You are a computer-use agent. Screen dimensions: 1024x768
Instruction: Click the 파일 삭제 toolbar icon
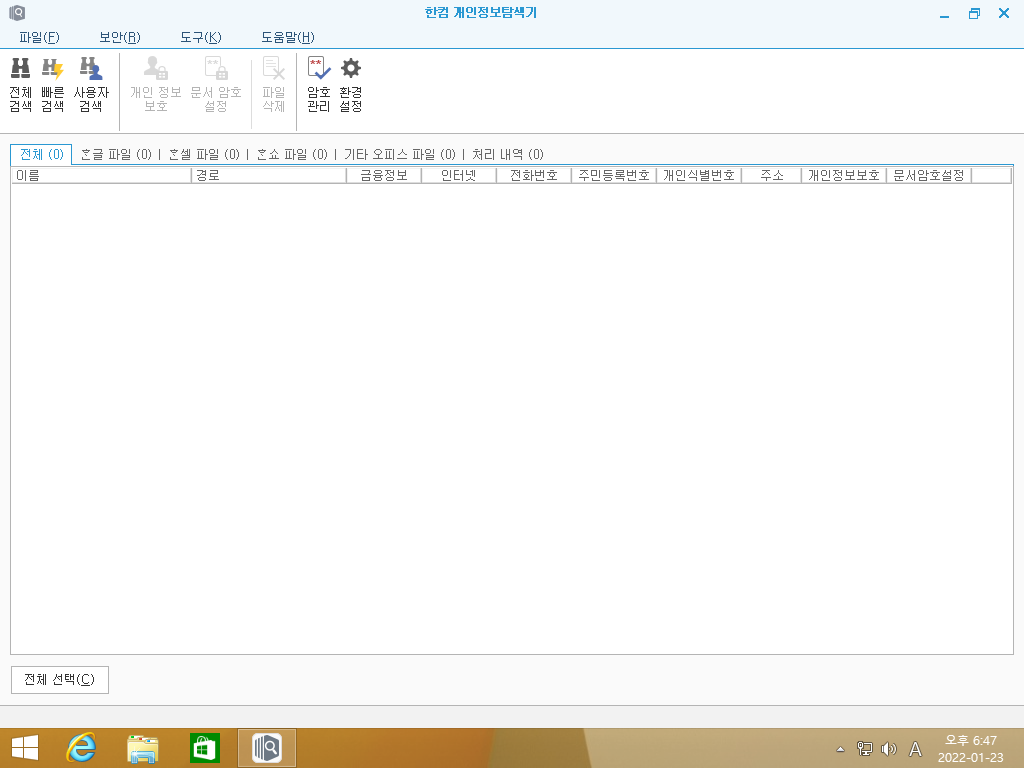coord(274,85)
